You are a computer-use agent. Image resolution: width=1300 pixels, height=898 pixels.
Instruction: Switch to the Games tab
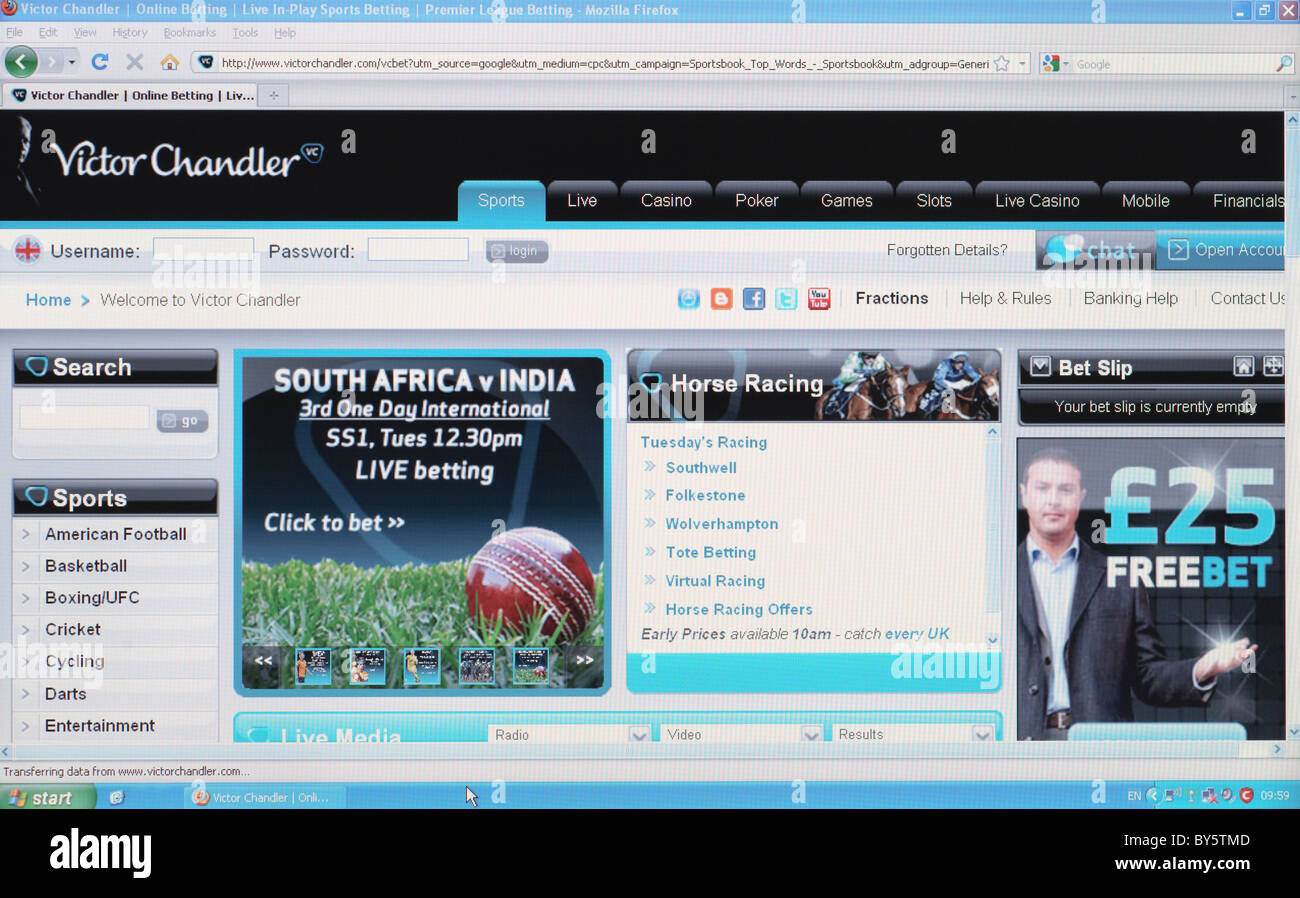click(847, 201)
